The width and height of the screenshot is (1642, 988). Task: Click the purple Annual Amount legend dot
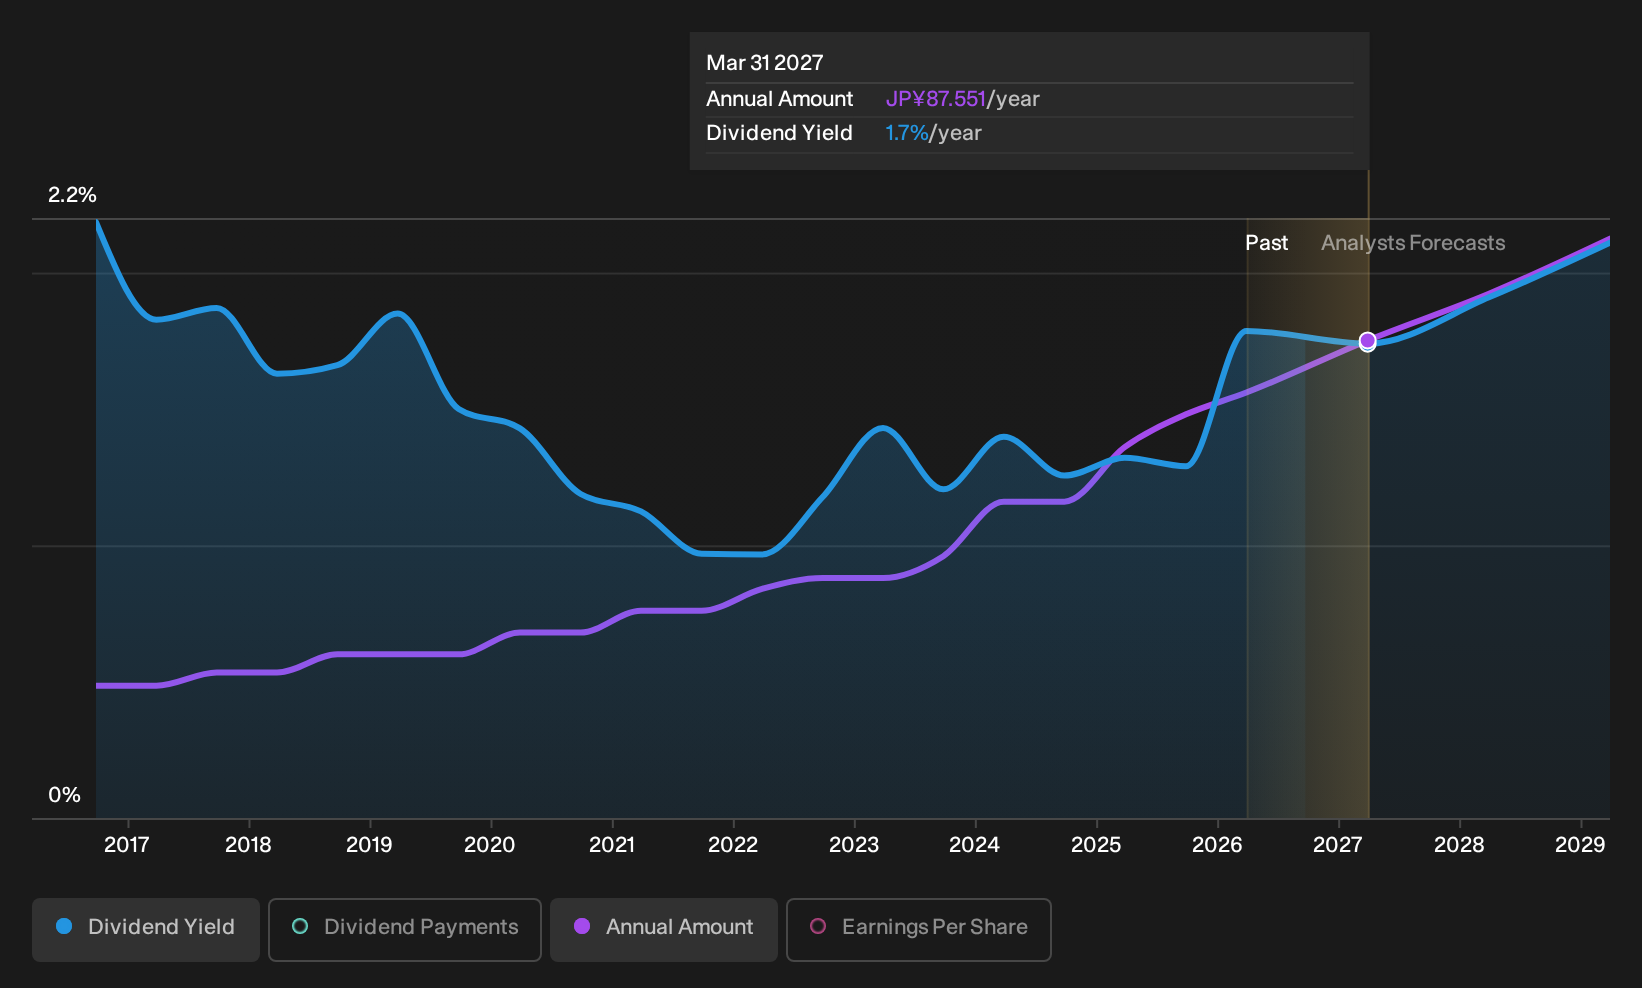[x=582, y=926]
